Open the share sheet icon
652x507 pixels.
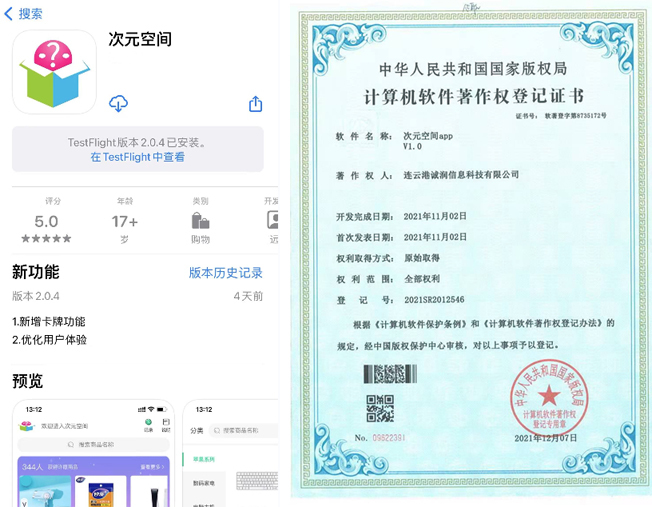pos(255,104)
